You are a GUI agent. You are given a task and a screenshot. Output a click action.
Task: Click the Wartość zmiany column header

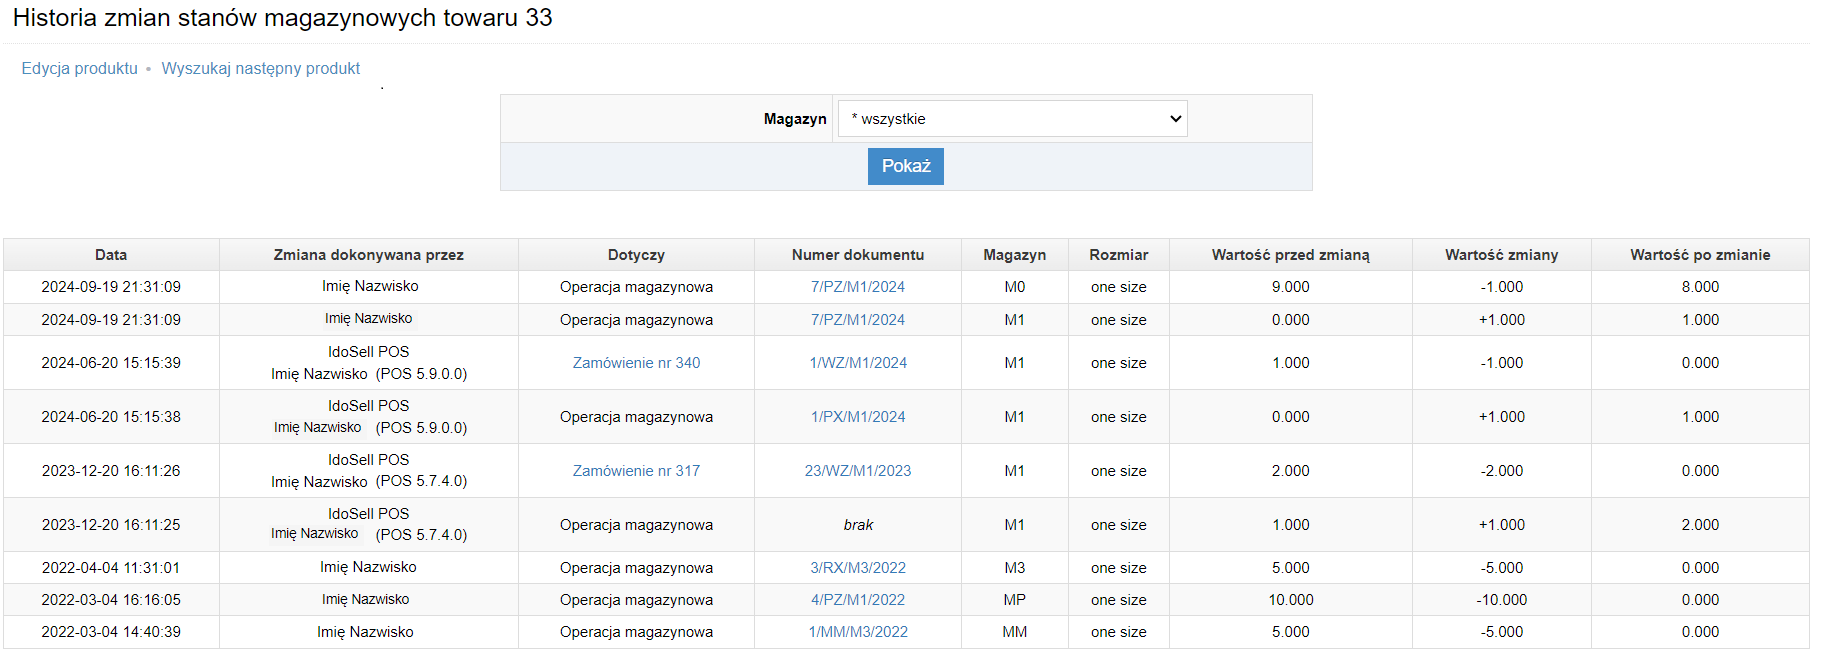click(1502, 255)
